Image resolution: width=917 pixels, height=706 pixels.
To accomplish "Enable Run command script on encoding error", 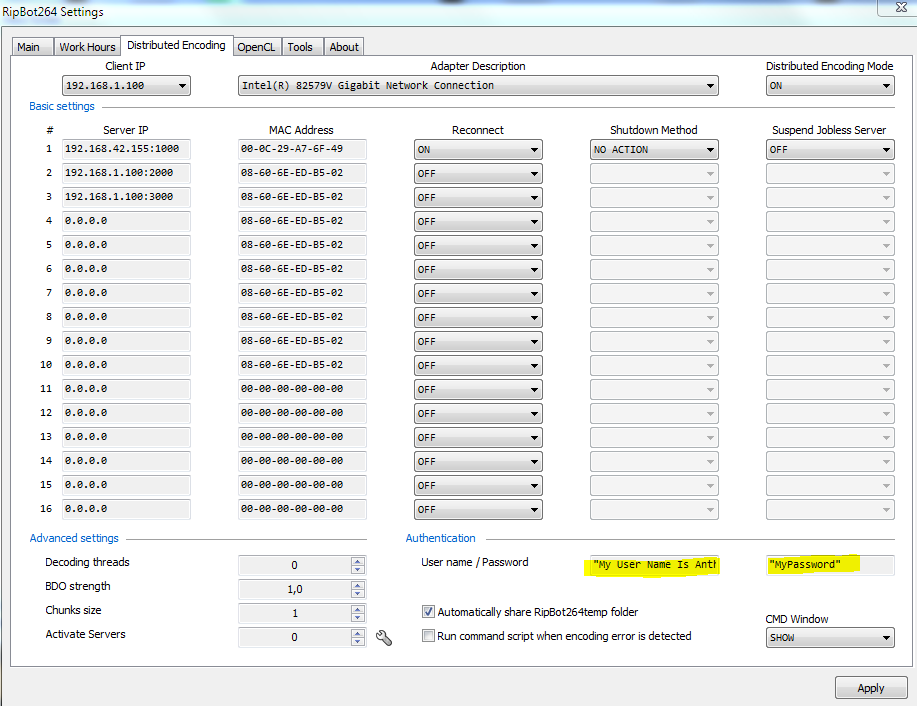I will [428, 636].
